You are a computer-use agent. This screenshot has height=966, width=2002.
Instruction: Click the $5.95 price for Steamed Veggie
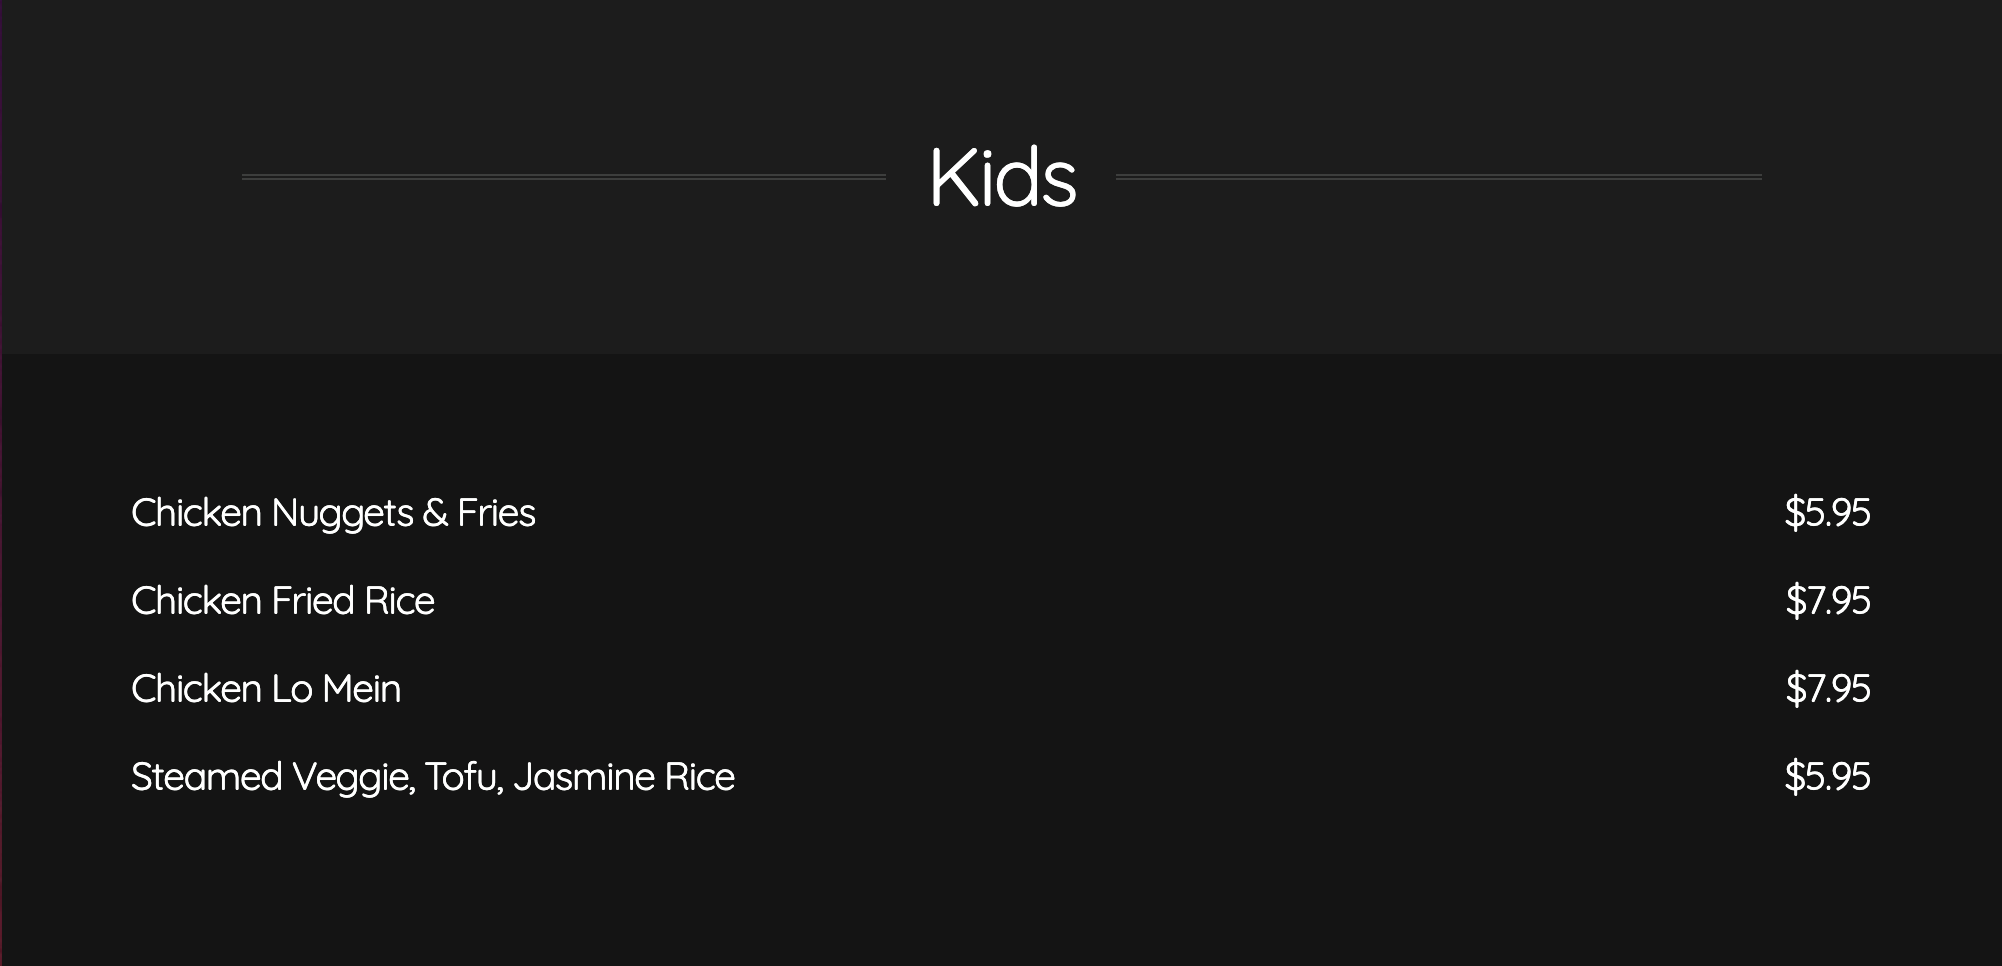1827,777
